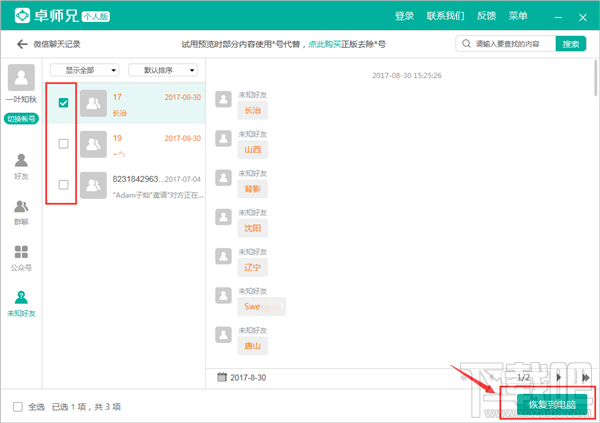Click the magnifier icon in search box
The image size is (600, 423).
coord(466,44)
